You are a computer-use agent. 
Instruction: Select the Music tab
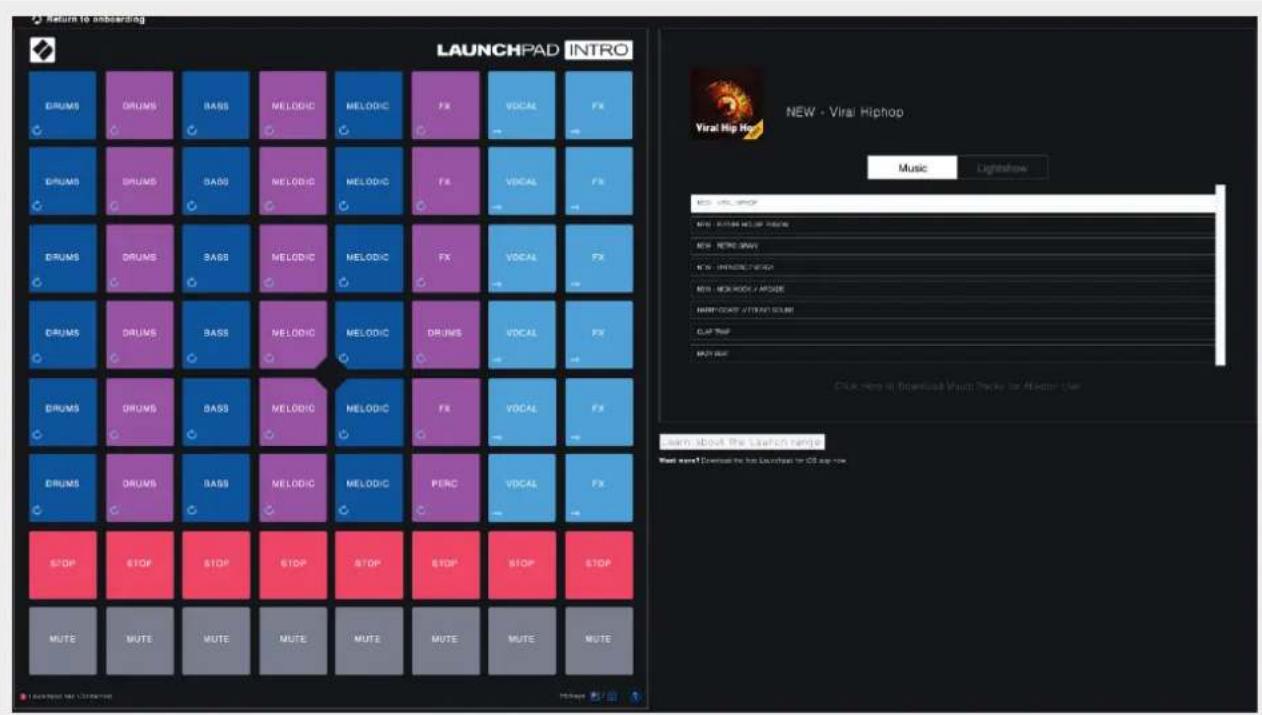click(913, 167)
